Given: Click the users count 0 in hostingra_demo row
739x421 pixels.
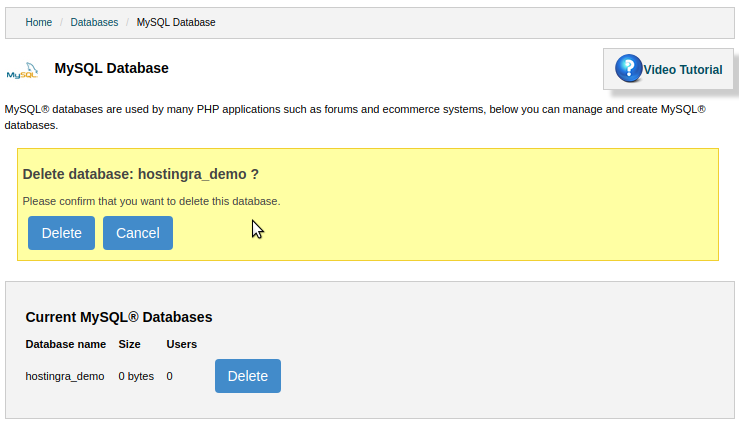Looking at the screenshot, I should tap(170, 376).
